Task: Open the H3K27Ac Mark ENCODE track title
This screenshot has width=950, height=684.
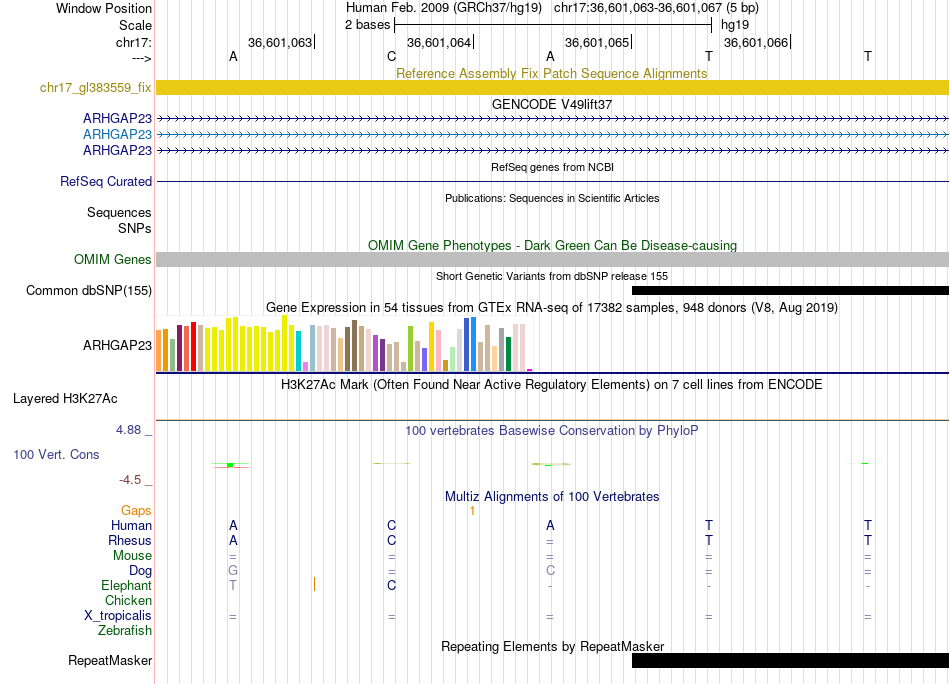Action: point(551,385)
